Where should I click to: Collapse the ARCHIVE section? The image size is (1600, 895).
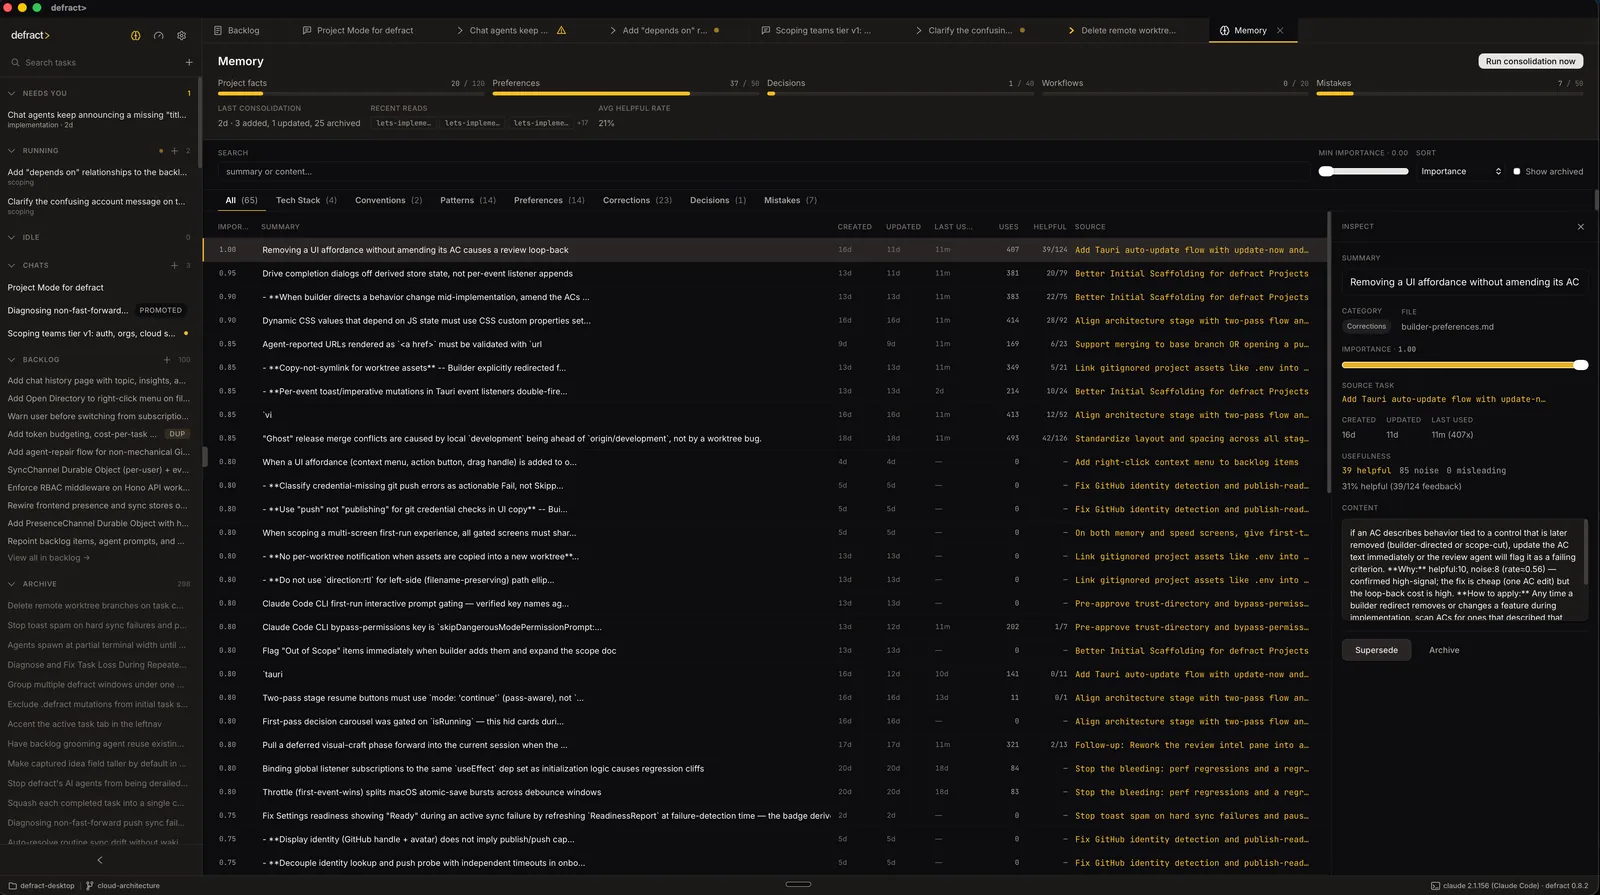12,584
